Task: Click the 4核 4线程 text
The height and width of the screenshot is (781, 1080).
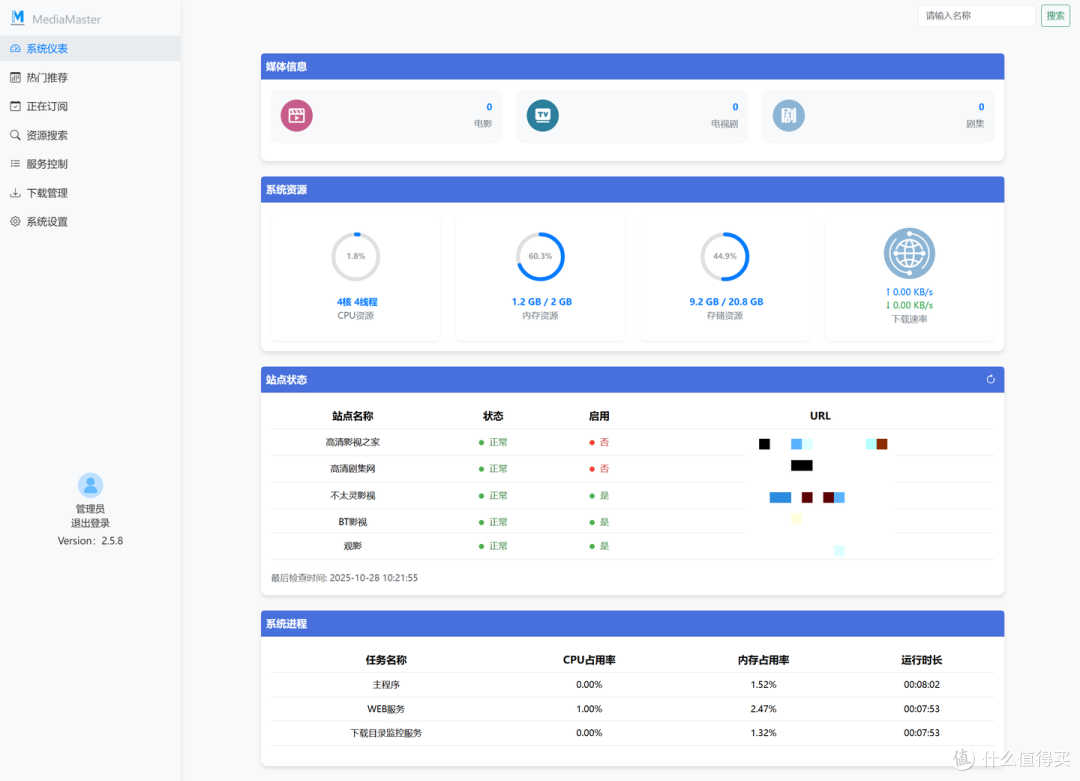Action: pyautogui.click(x=357, y=302)
